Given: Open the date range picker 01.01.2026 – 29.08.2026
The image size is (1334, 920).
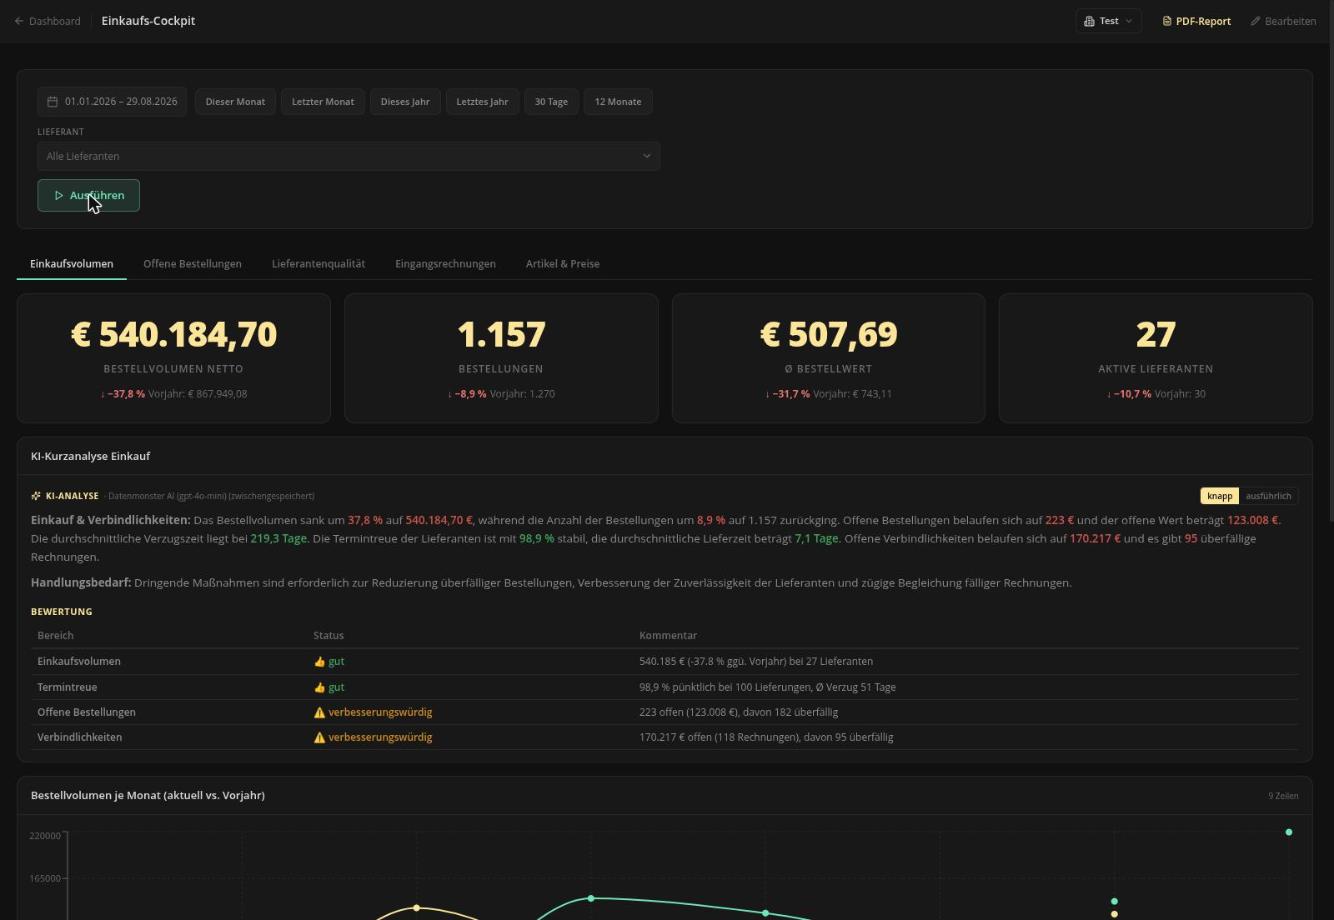Looking at the screenshot, I should coord(112,102).
